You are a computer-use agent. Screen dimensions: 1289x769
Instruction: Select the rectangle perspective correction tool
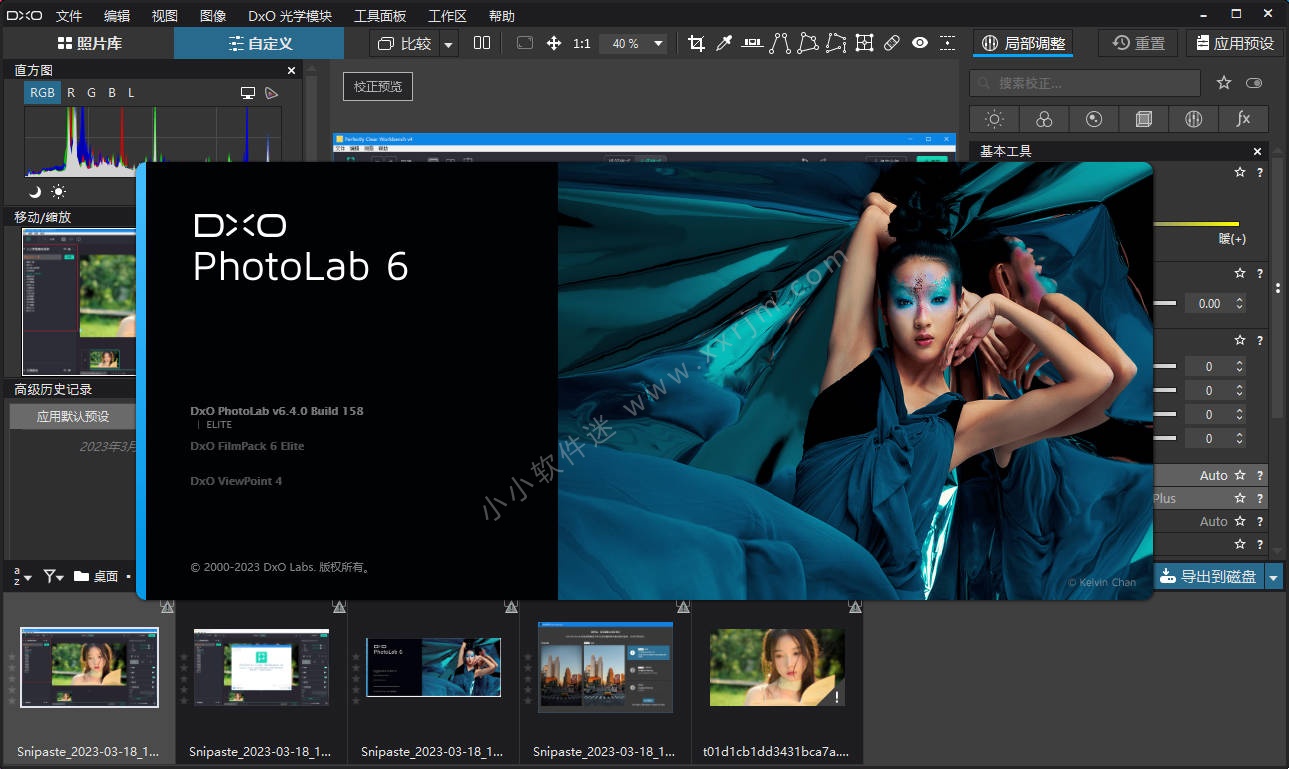click(x=808, y=43)
